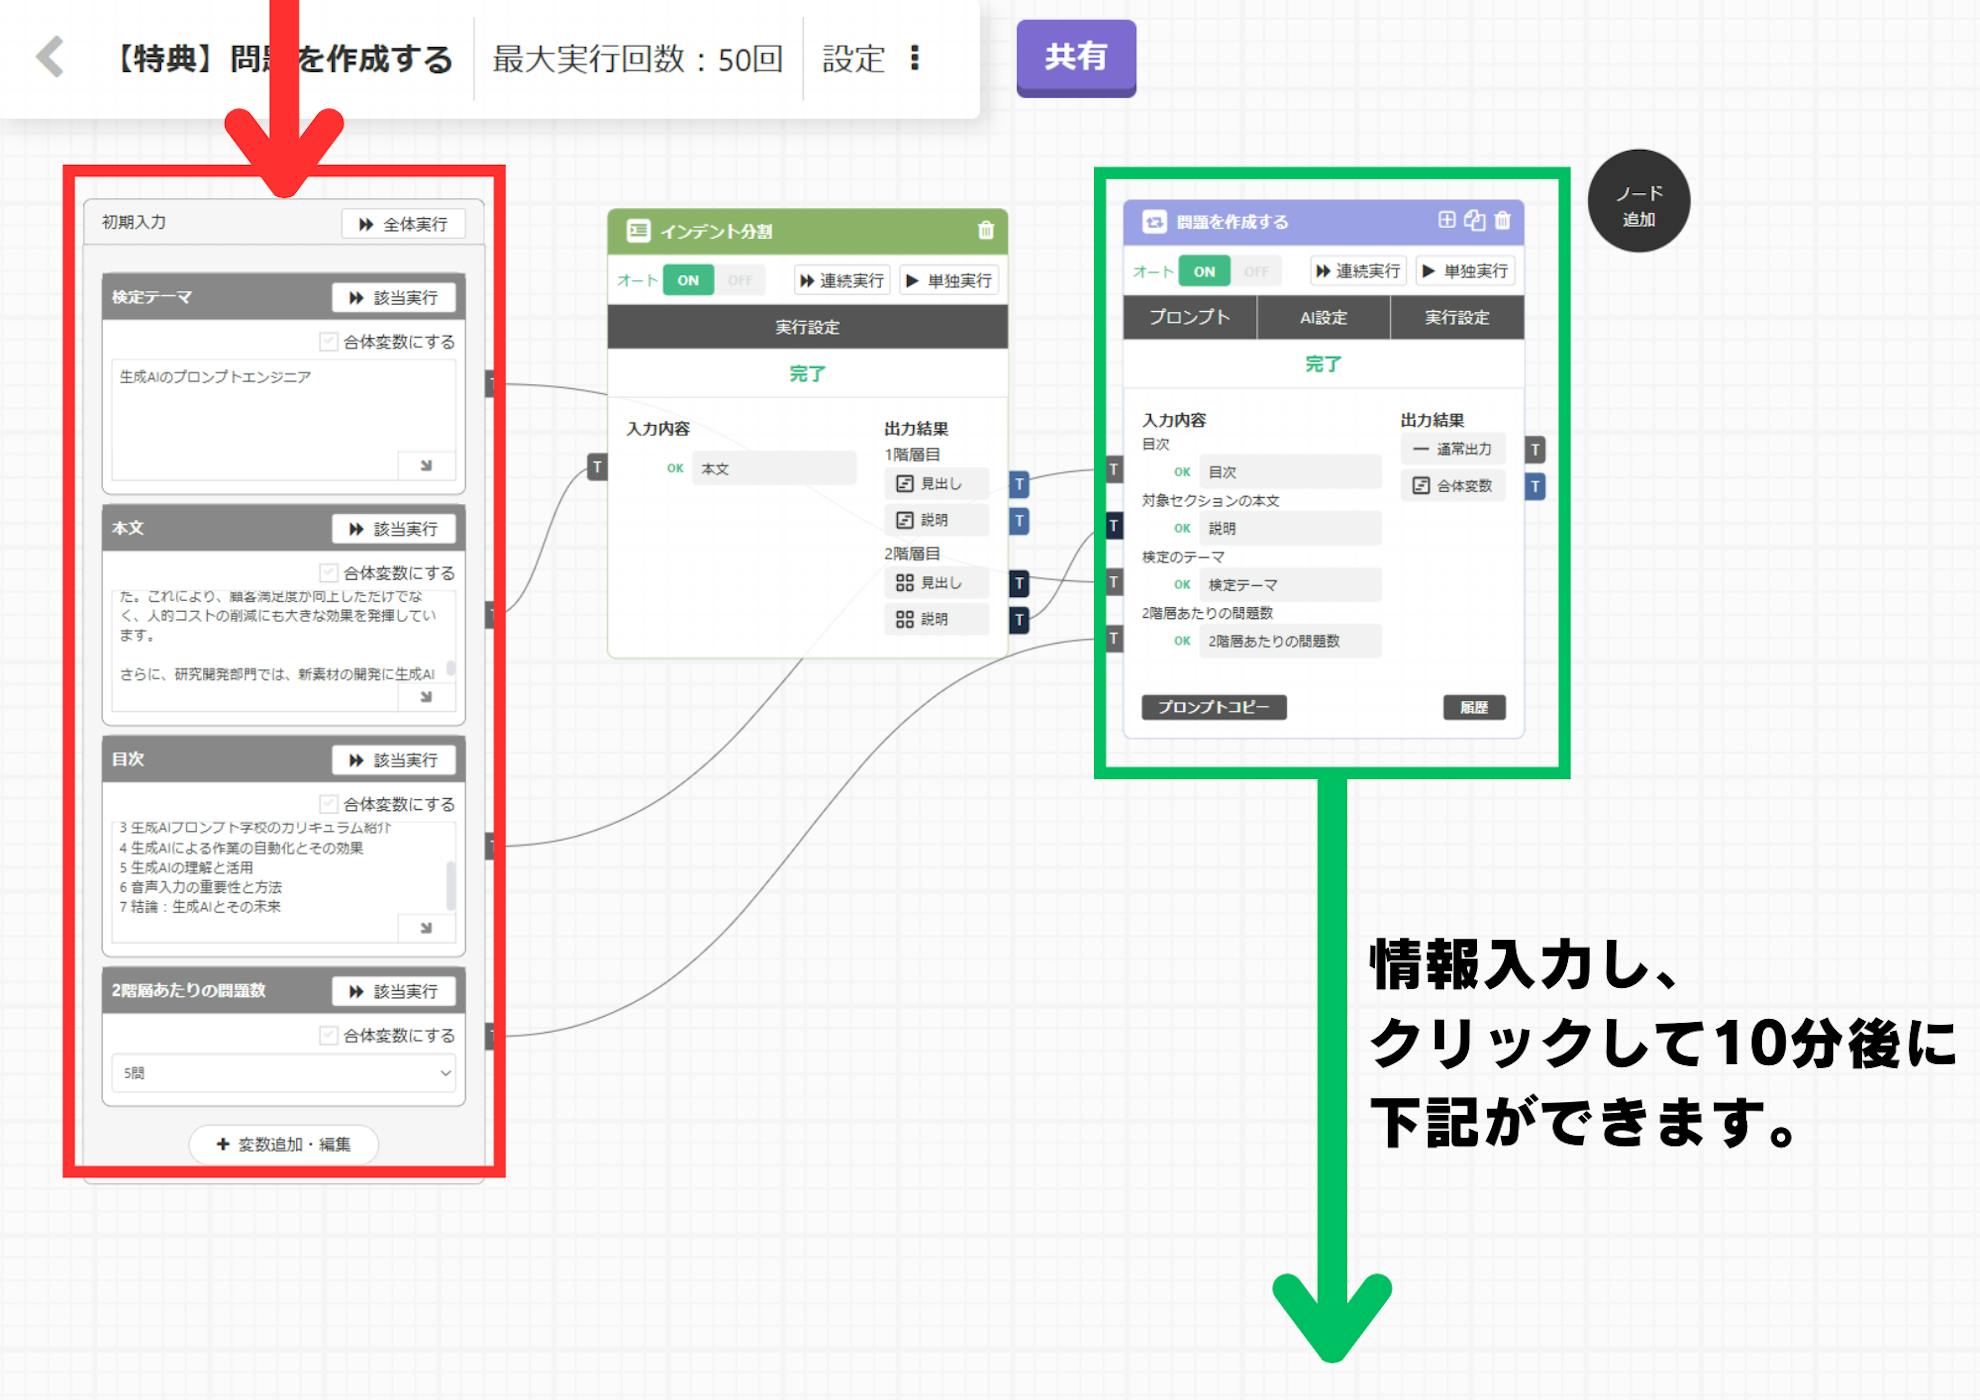
Task: Click trash icon on 問題を作成する node
Action: (1502, 221)
